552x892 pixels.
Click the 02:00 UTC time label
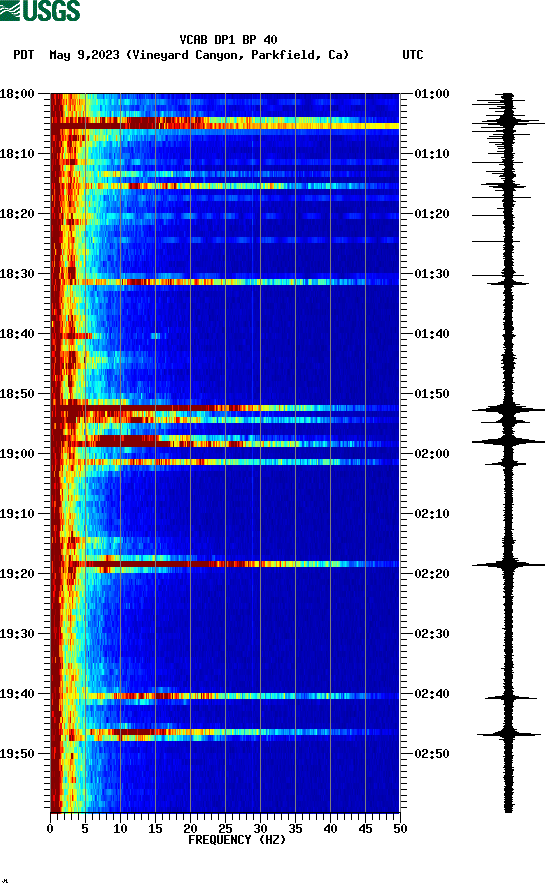coord(432,454)
